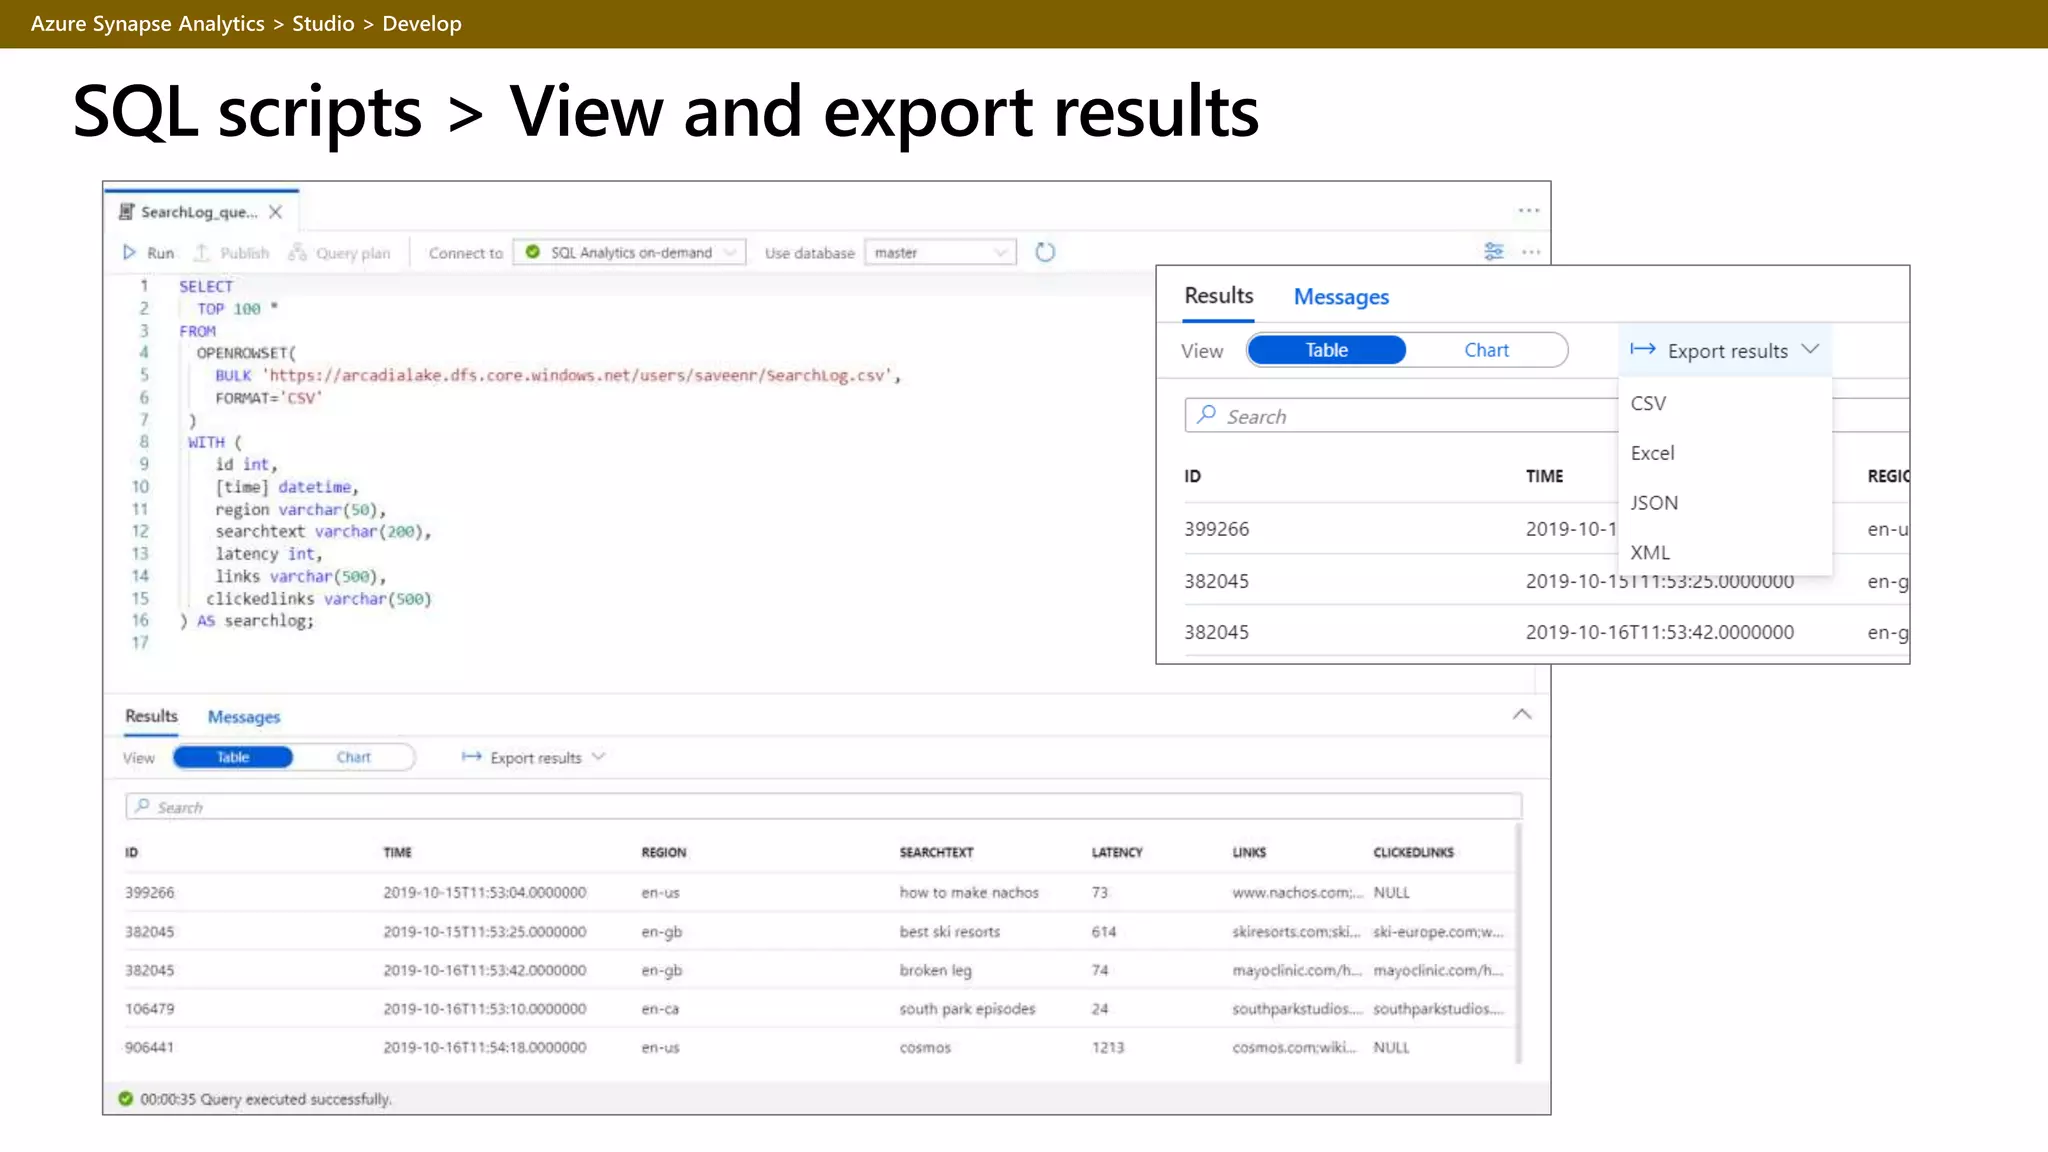
Task: Close the SearchLog_que... tab
Action: (x=276, y=212)
